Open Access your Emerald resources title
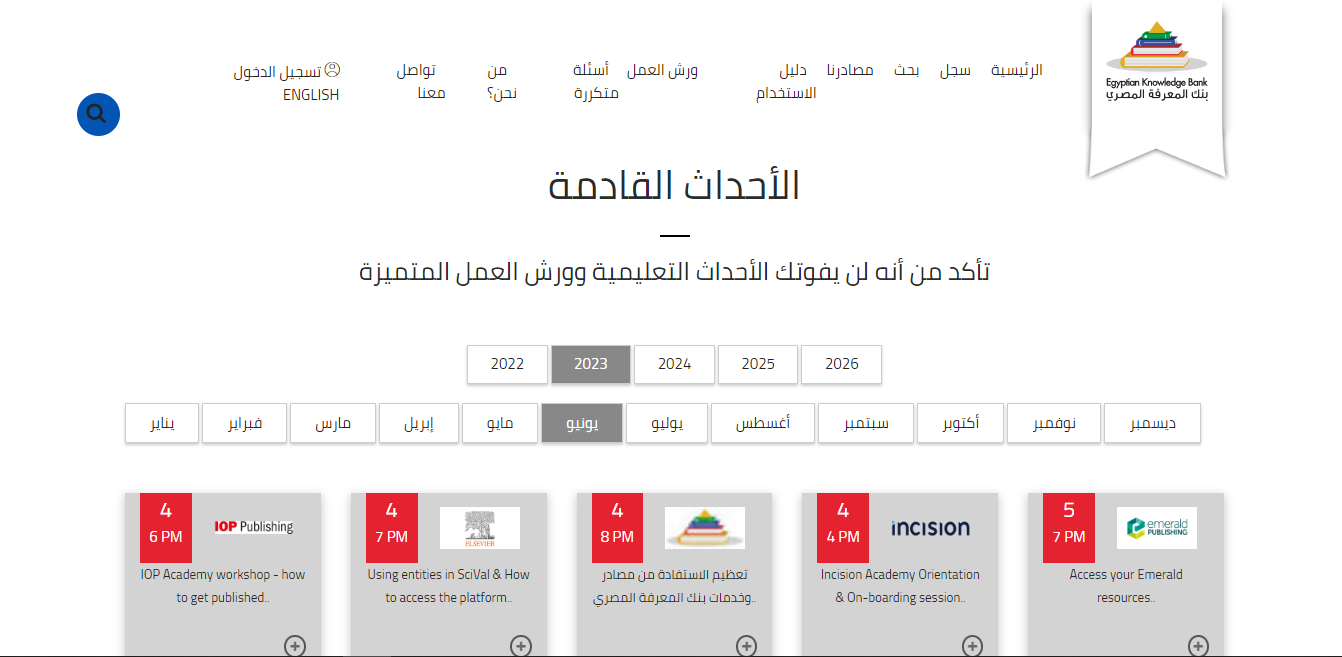Viewport: 1342px width, 657px height. click(1126, 586)
